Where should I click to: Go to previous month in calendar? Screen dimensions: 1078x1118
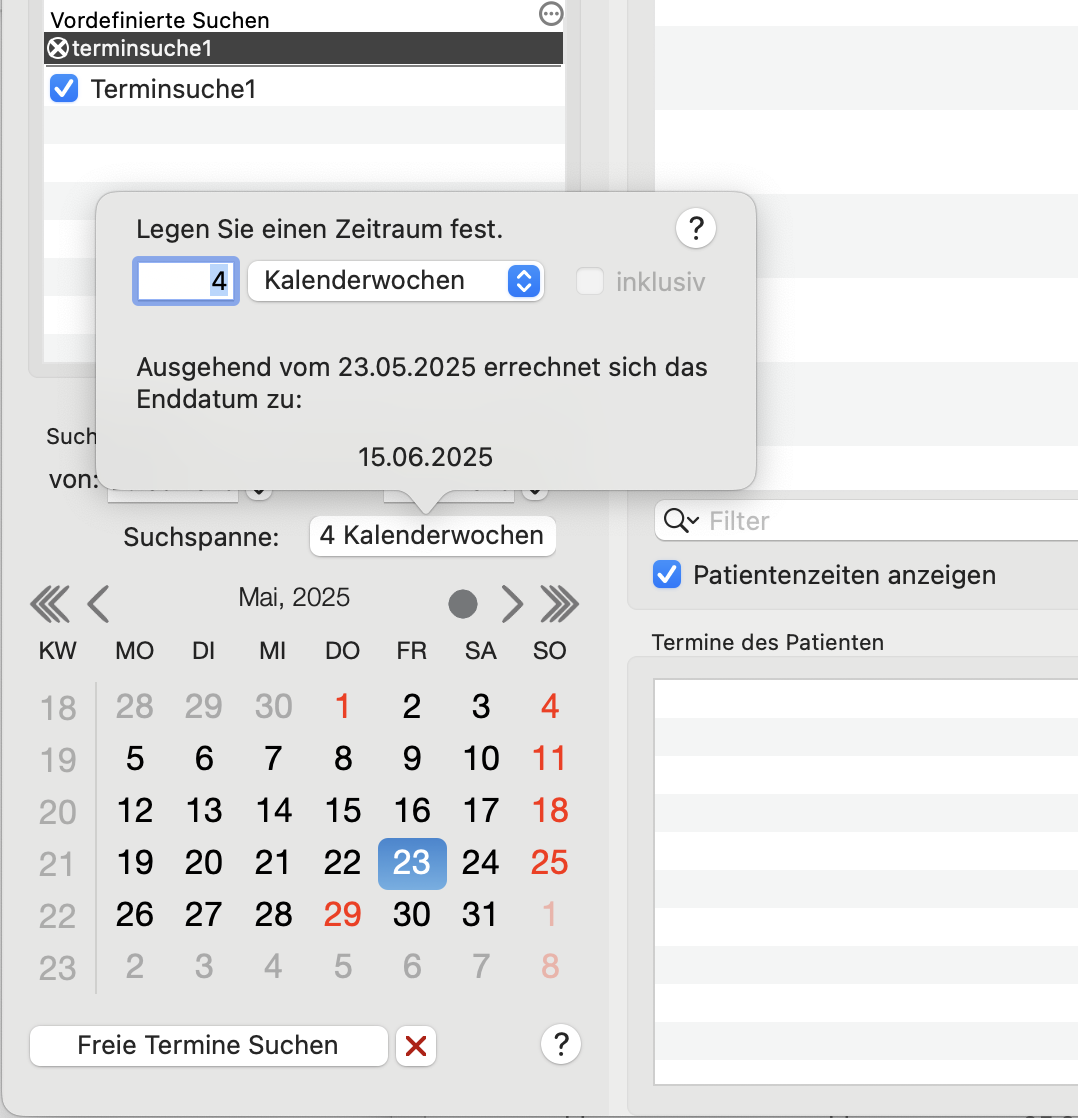tap(98, 604)
